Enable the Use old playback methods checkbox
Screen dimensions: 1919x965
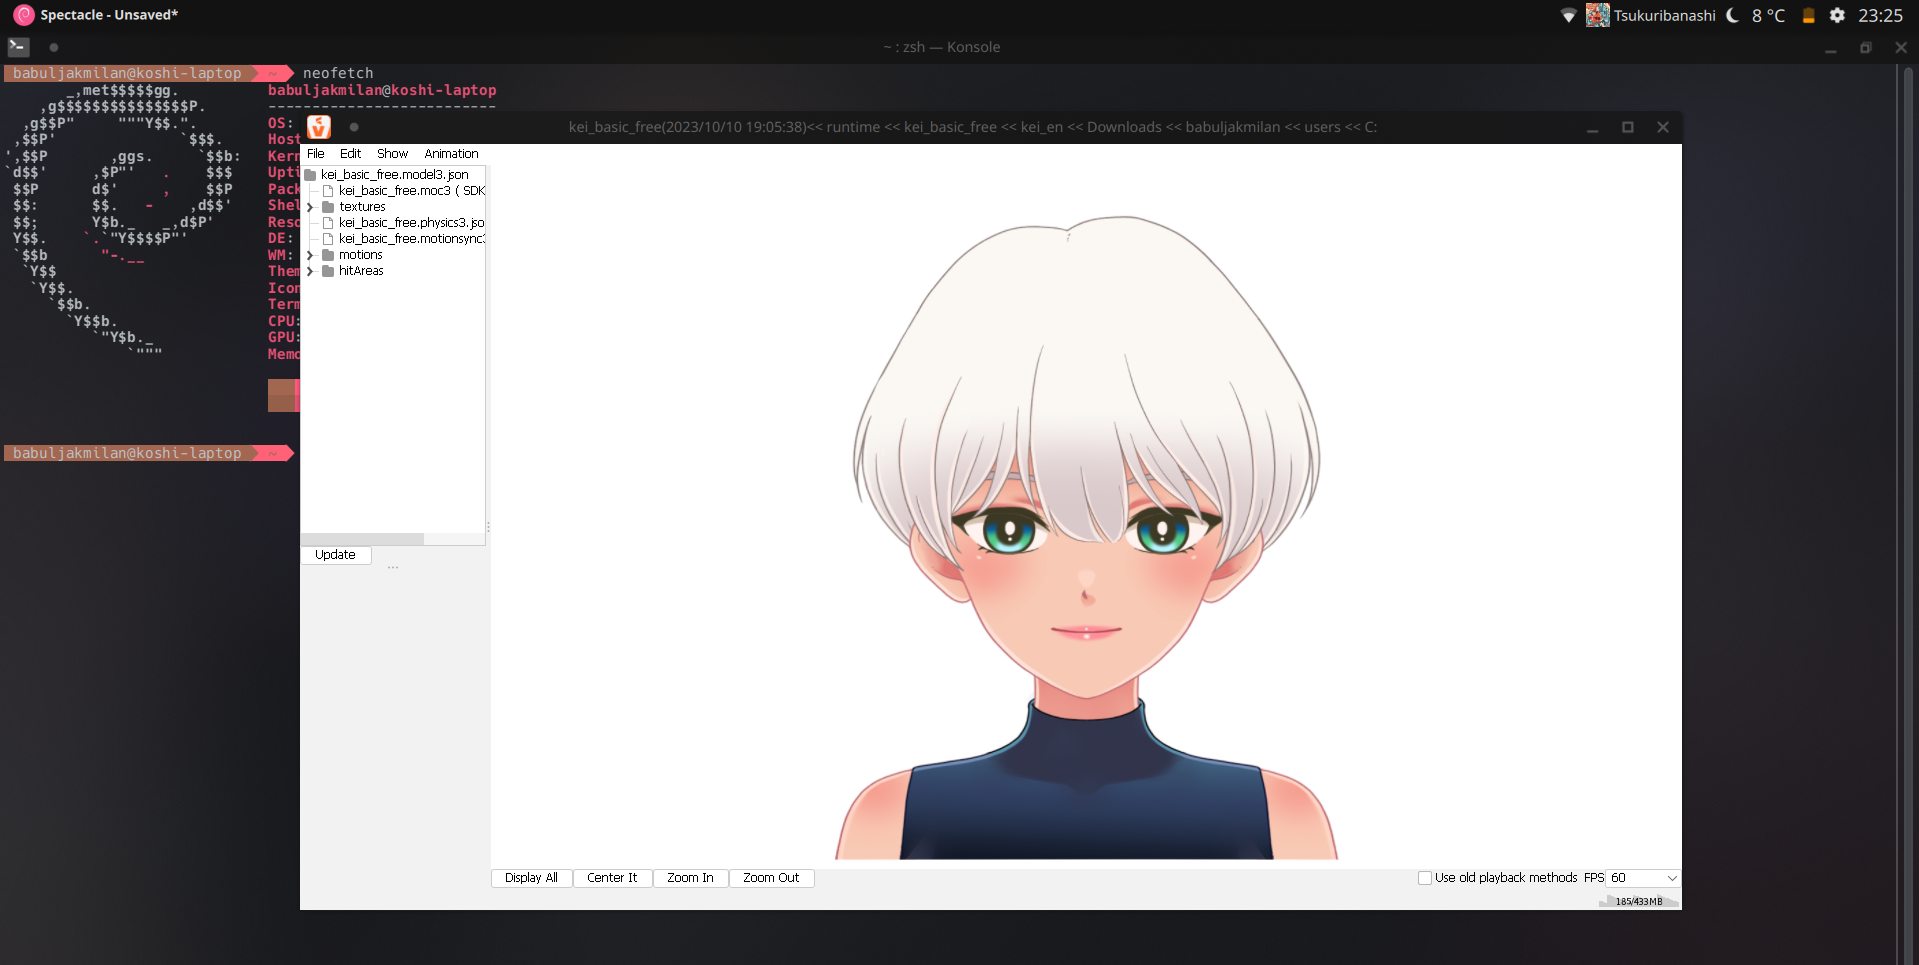coord(1425,877)
